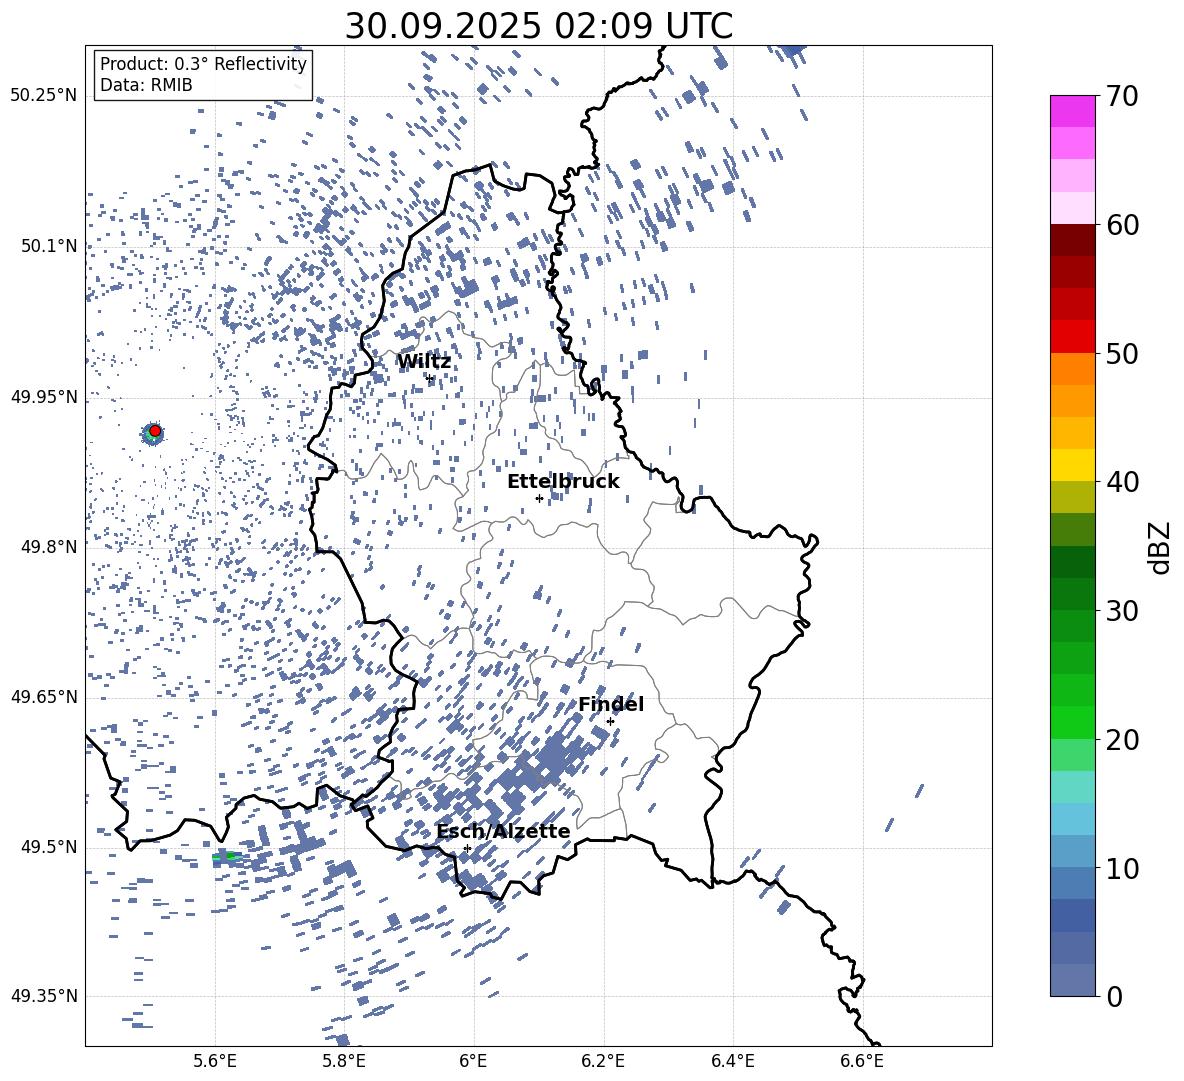The width and height of the screenshot is (1184, 1081).
Task: Click the Findel city label
Action: click(611, 704)
